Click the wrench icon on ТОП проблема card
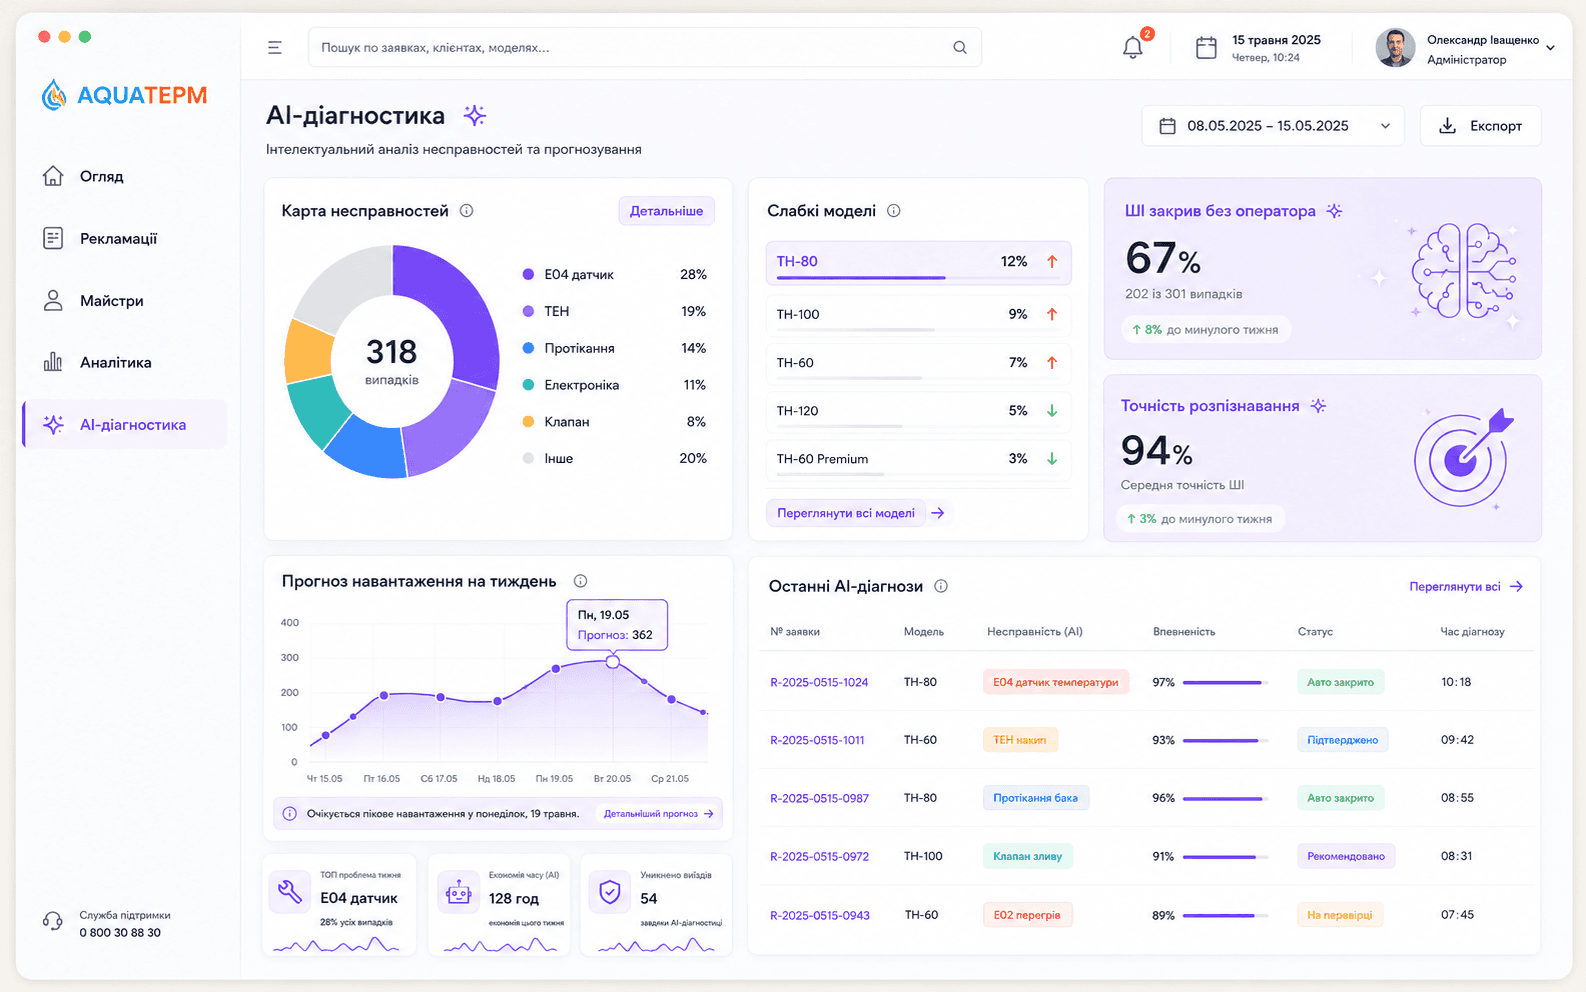The width and height of the screenshot is (1586, 992). pyautogui.click(x=290, y=891)
